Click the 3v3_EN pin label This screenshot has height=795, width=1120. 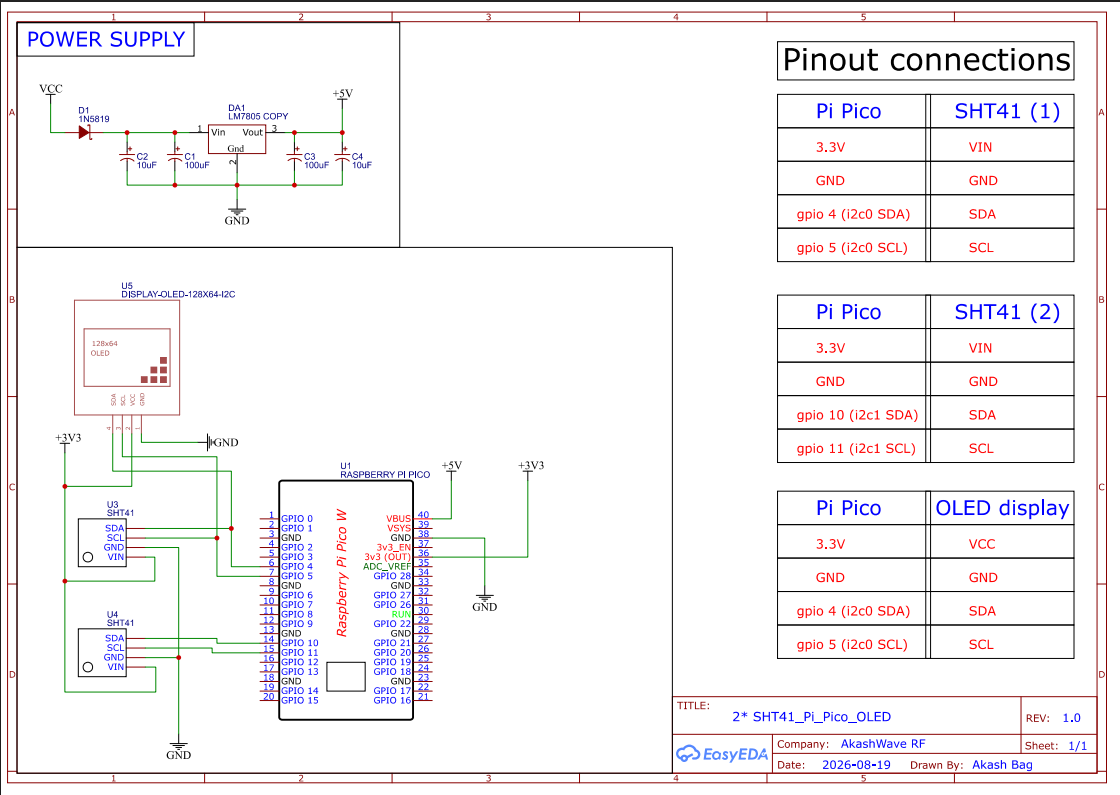click(x=394, y=547)
